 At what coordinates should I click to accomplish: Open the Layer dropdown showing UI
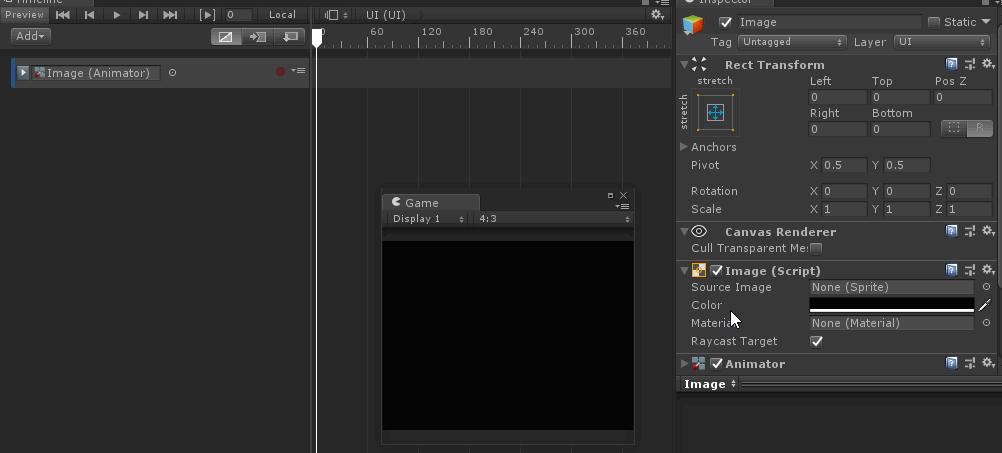tap(941, 42)
